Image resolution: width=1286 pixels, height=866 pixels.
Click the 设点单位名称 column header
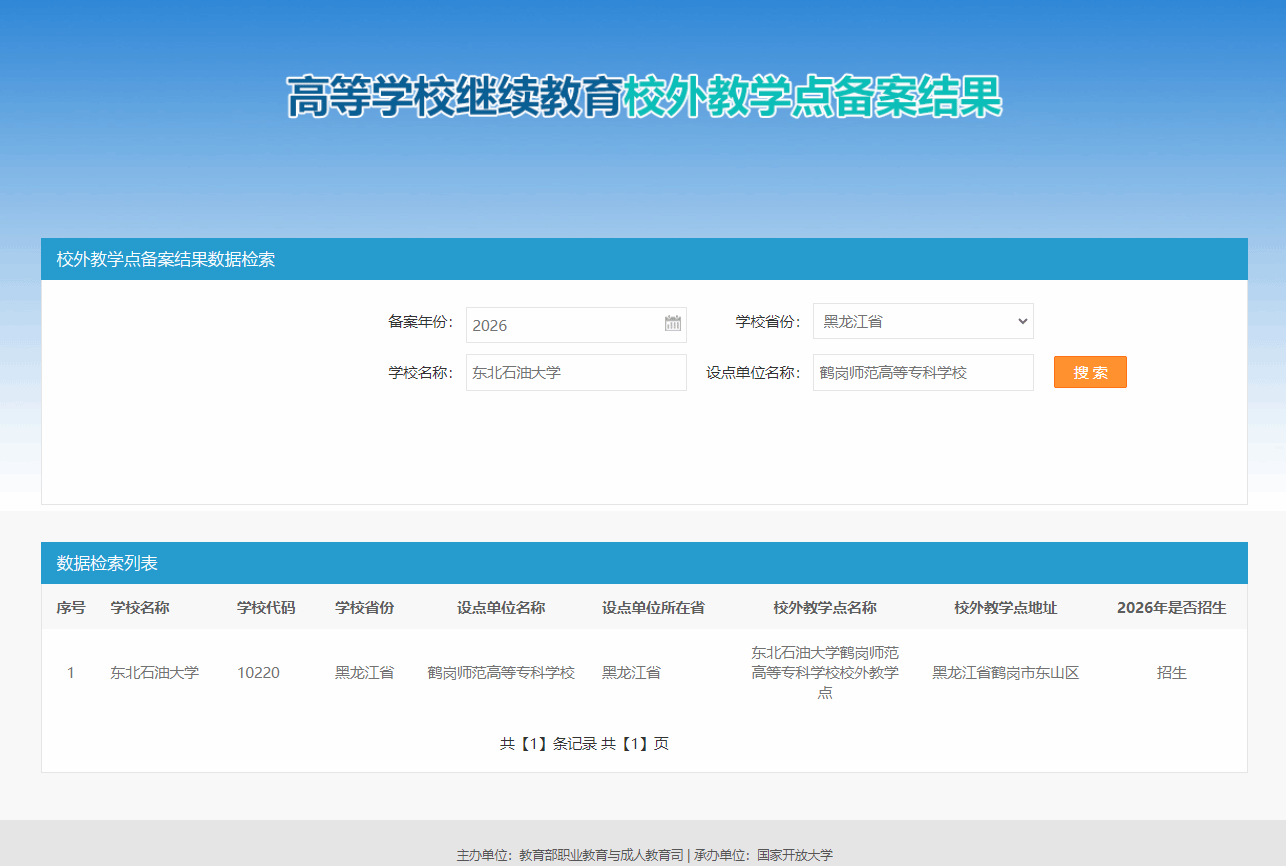pos(501,608)
